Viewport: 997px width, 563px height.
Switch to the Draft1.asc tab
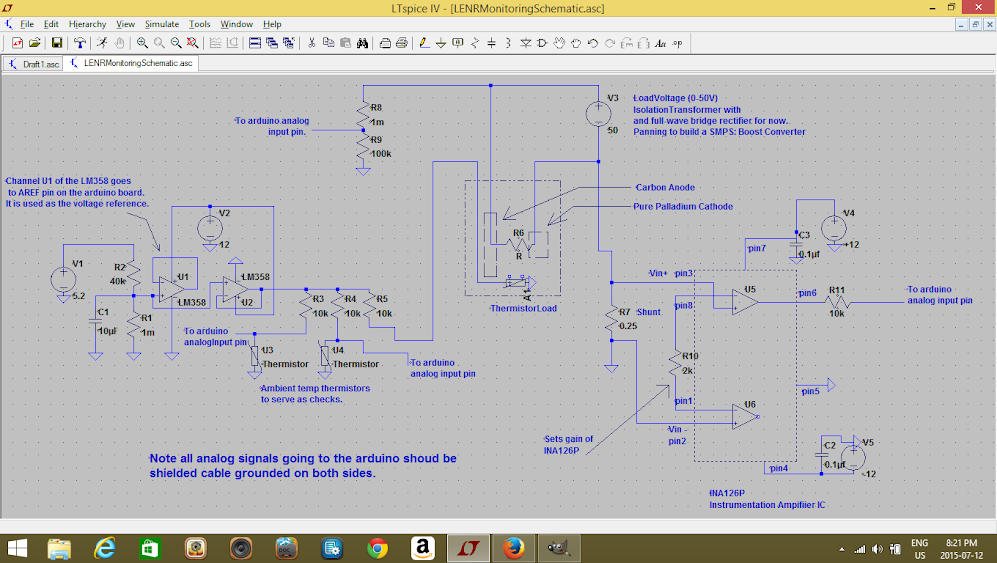point(34,64)
